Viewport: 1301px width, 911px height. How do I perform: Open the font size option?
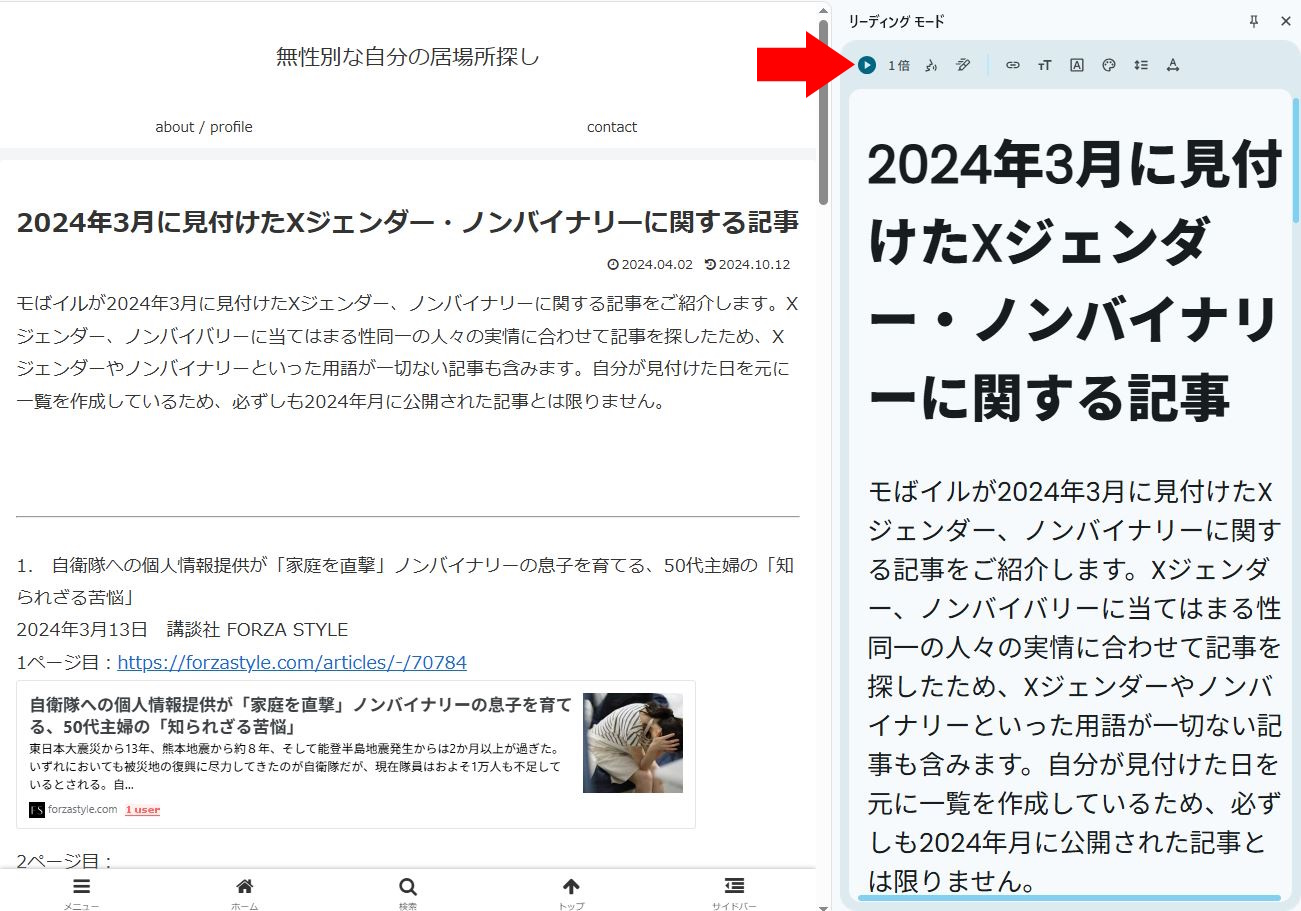pyautogui.click(x=1044, y=65)
